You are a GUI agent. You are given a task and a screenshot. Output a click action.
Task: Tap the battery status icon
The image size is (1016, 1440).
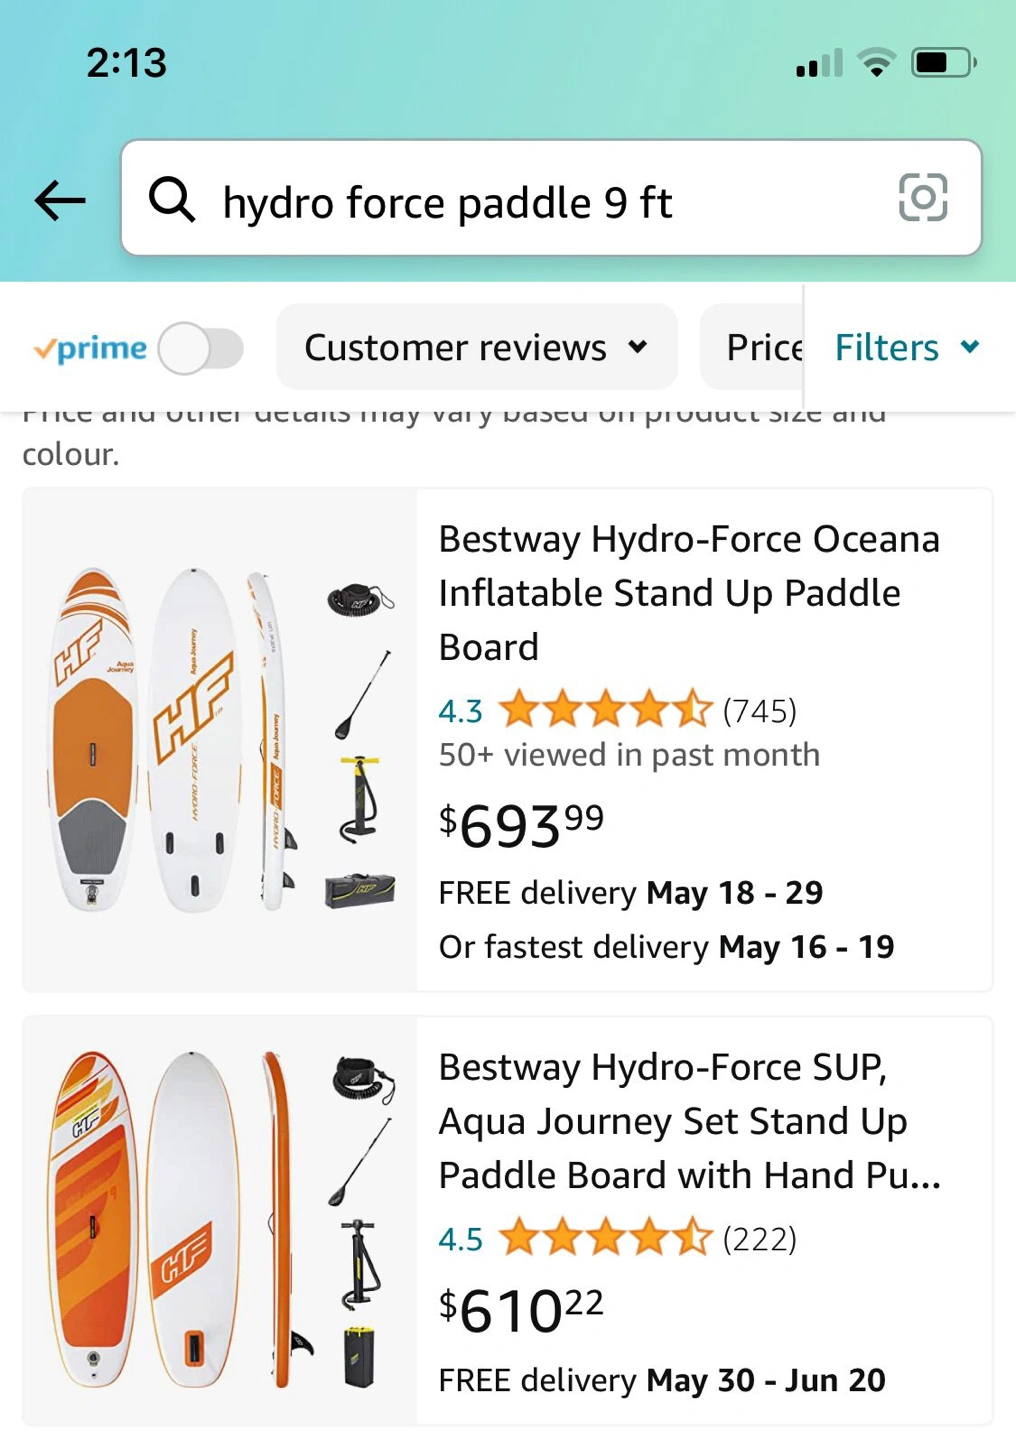pyautogui.click(x=942, y=63)
